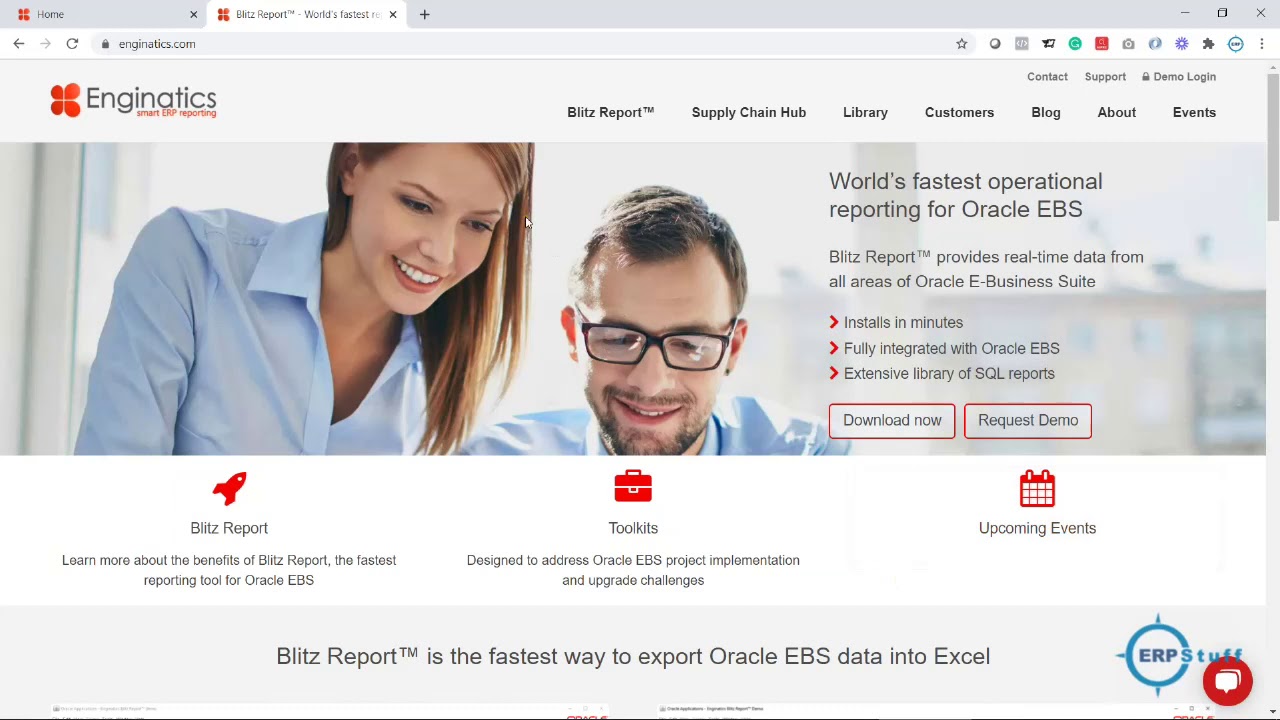Click the "Learn more about the benefits" description

tap(229, 570)
